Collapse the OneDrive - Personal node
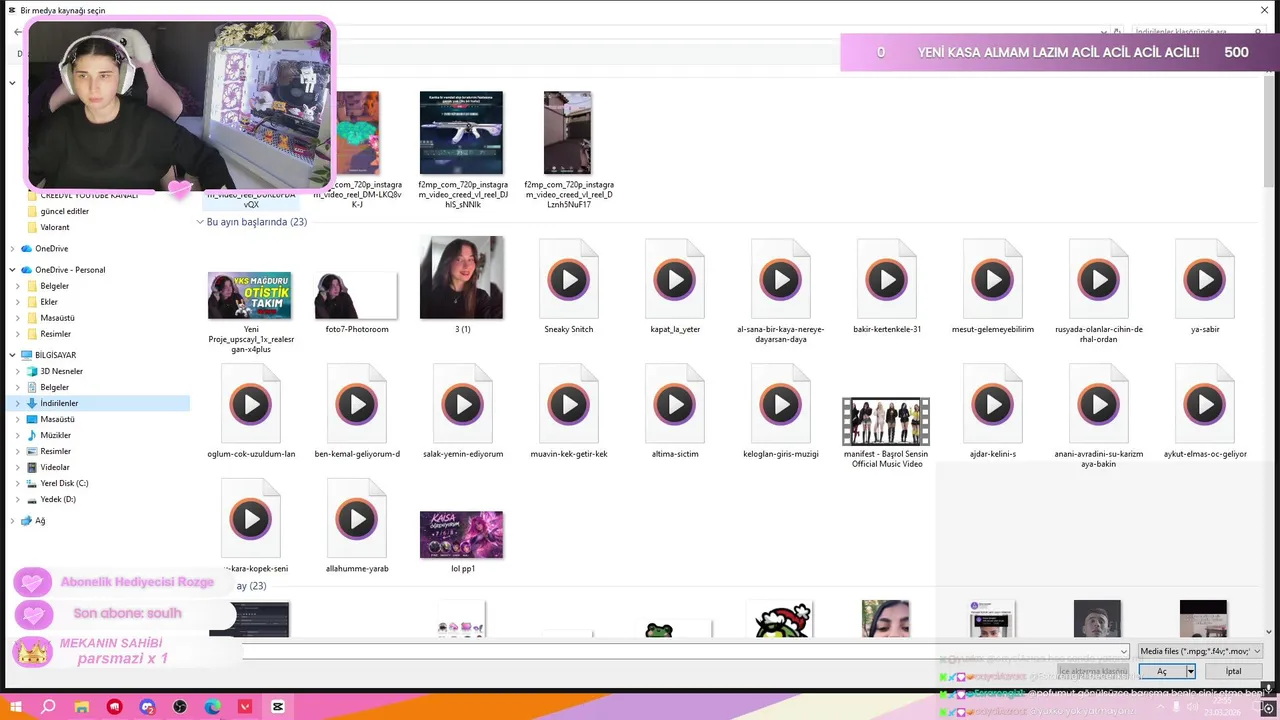Image resolution: width=1280 pixels, height=720 pixels. click(12, 270)
